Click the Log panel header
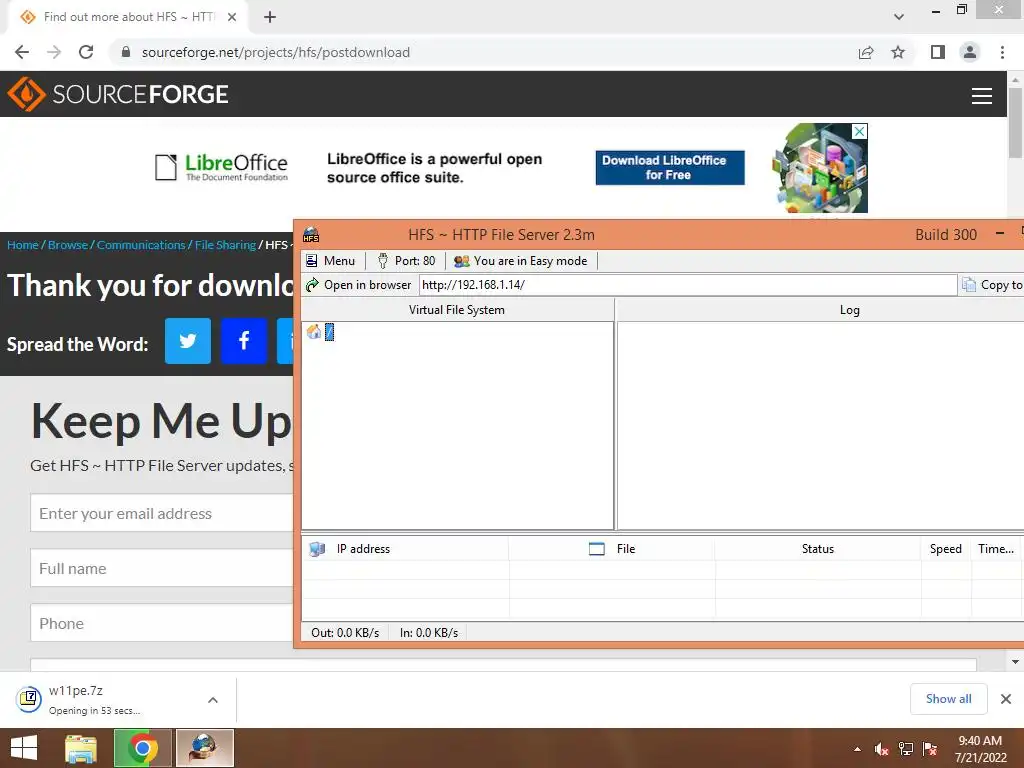Screen dimensions: 1024x768 tap(849, 310)
